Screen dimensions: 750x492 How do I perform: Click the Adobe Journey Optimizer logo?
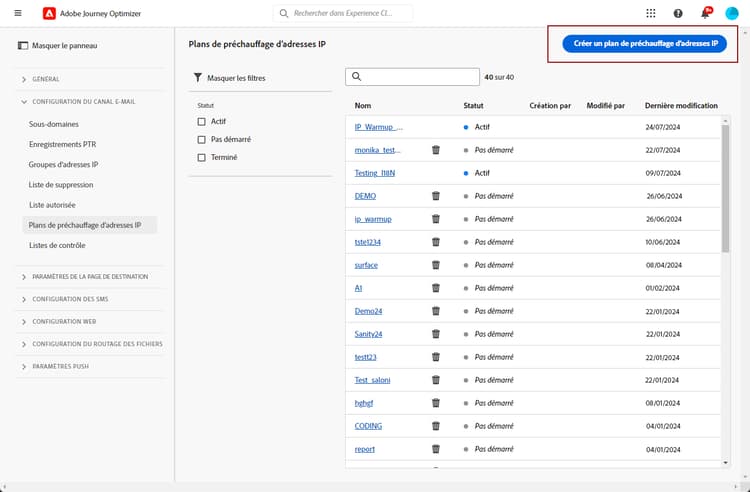tap(50, 13)
